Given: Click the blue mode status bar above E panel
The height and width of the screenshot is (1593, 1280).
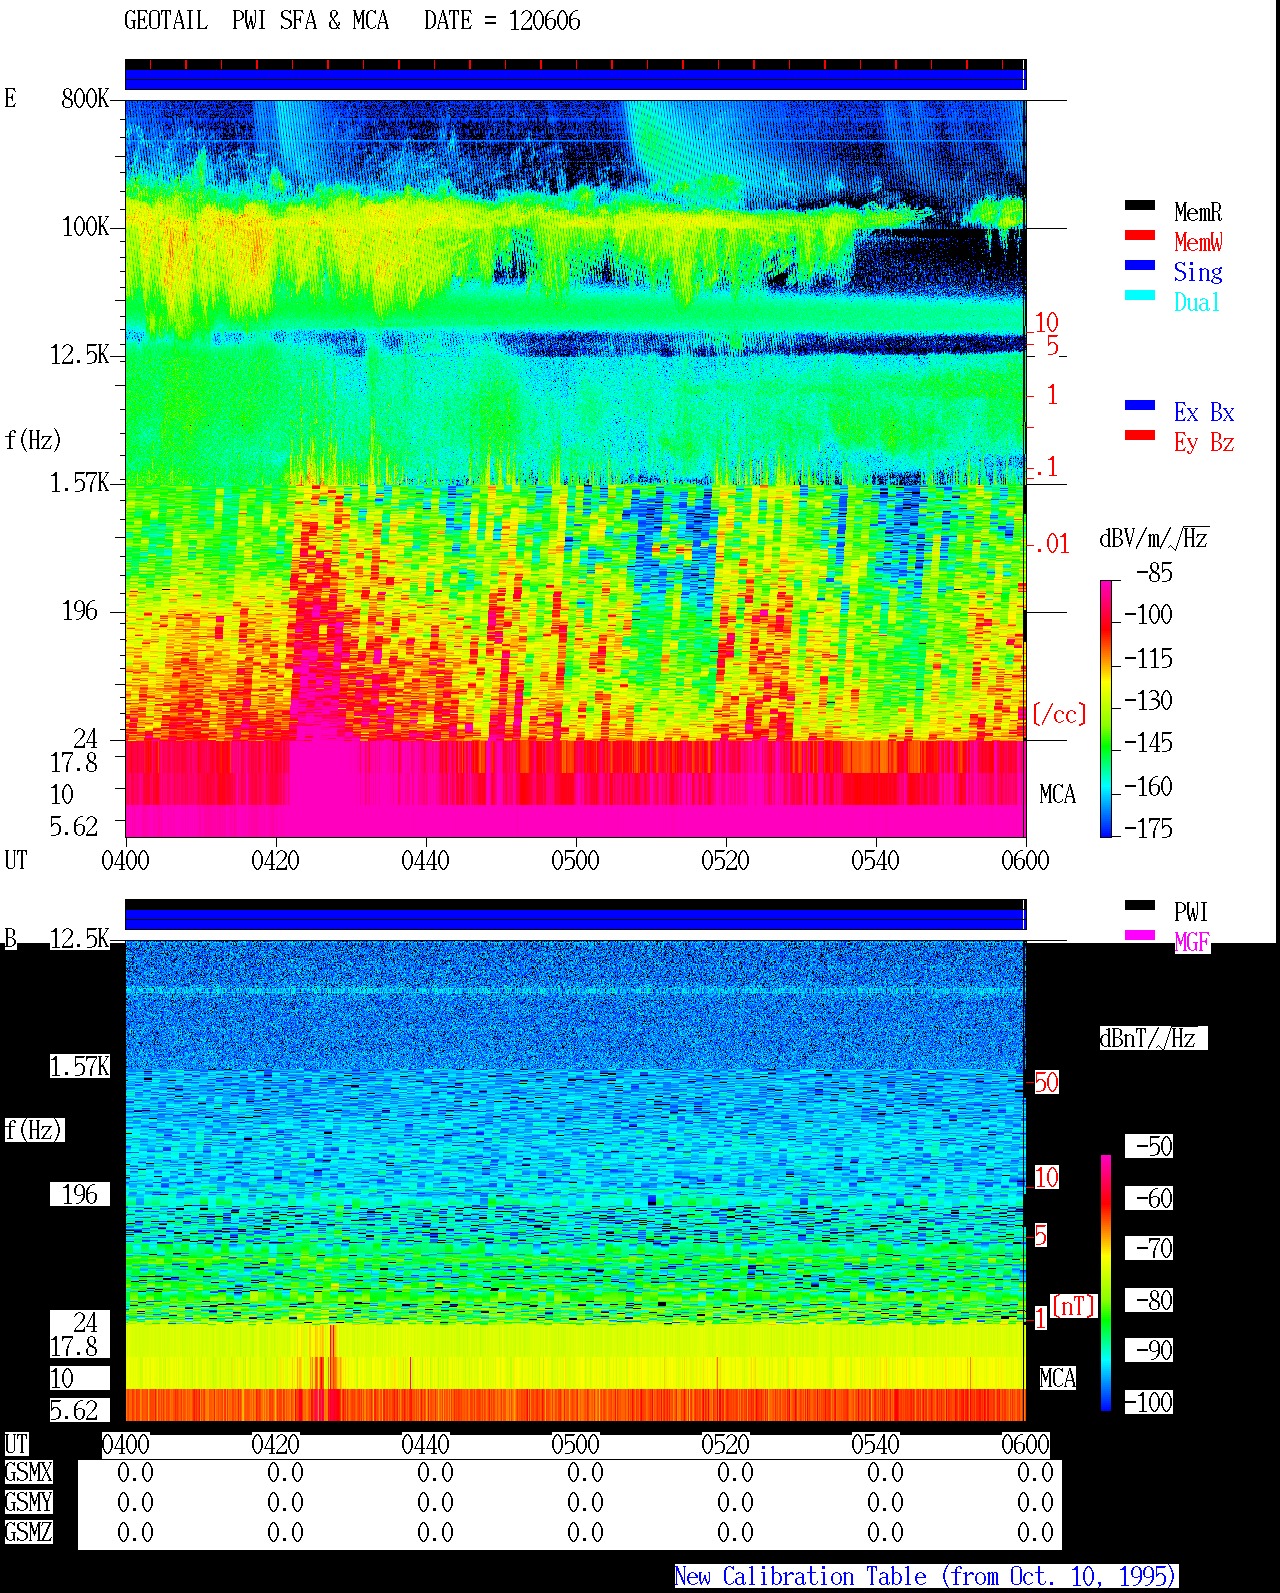Looking at the screenshot, I should [575, 79].
